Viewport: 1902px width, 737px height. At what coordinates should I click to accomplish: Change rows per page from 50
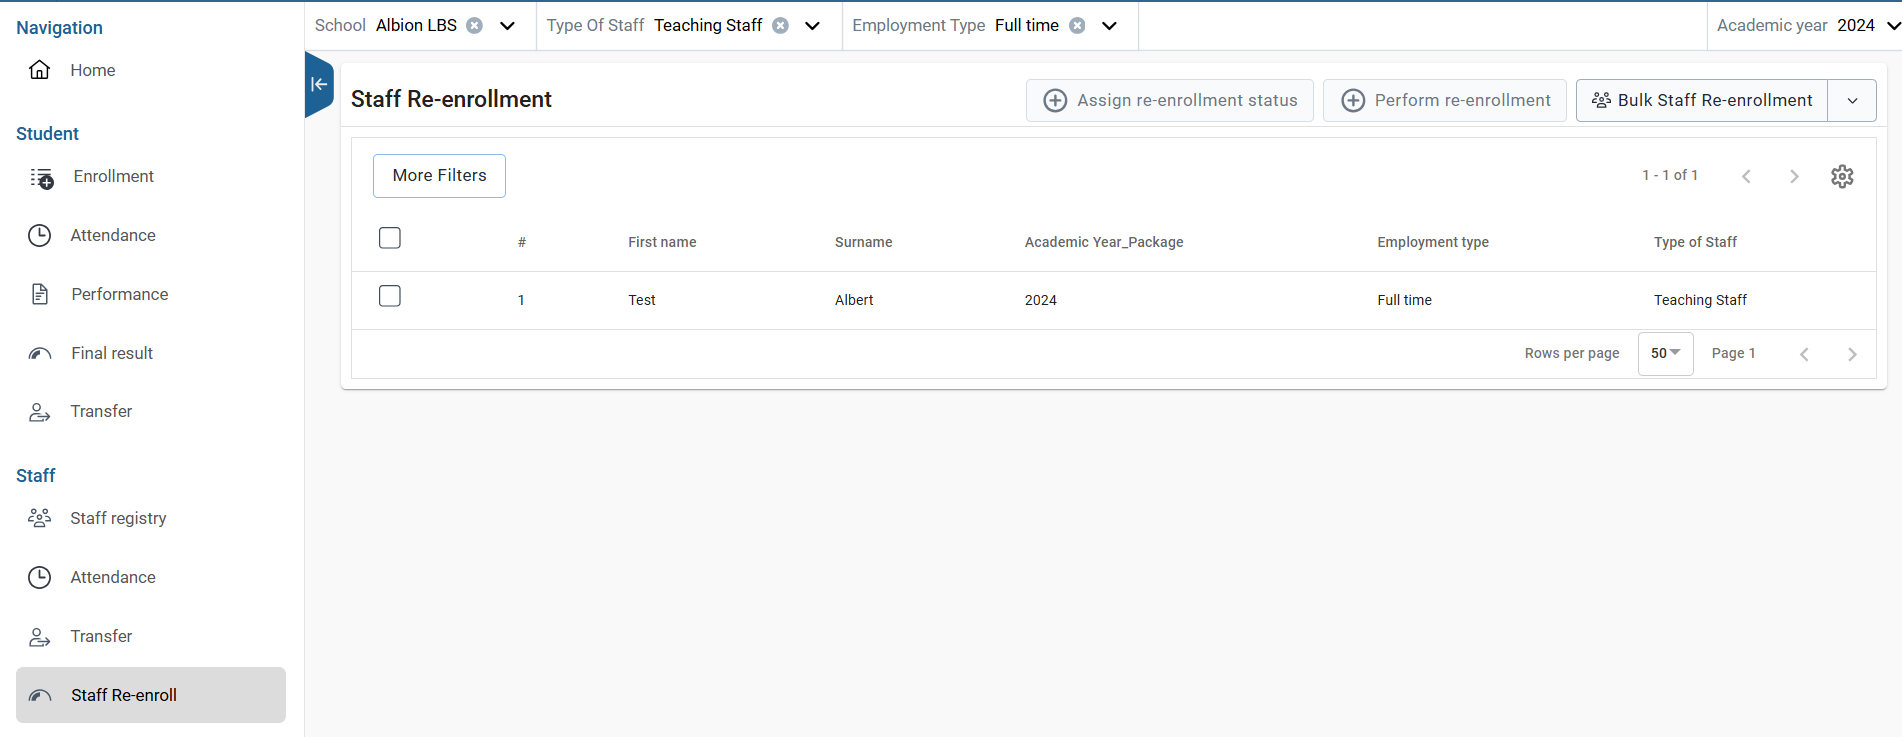click(1665, 354)
